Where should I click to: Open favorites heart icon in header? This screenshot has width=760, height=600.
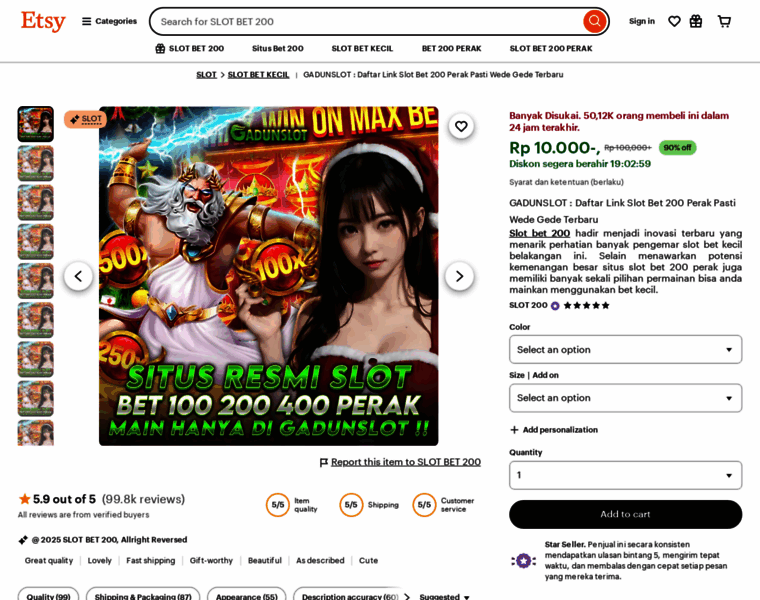point(674,21)
